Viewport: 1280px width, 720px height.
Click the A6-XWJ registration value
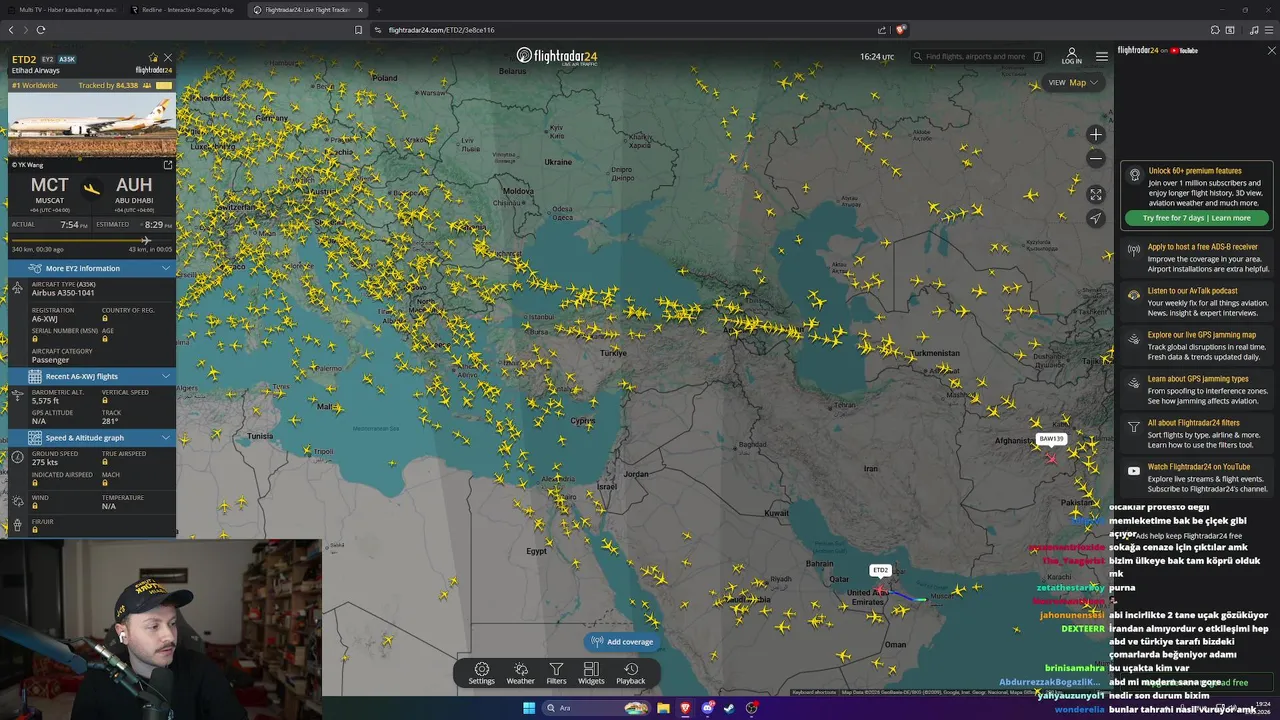46,318
